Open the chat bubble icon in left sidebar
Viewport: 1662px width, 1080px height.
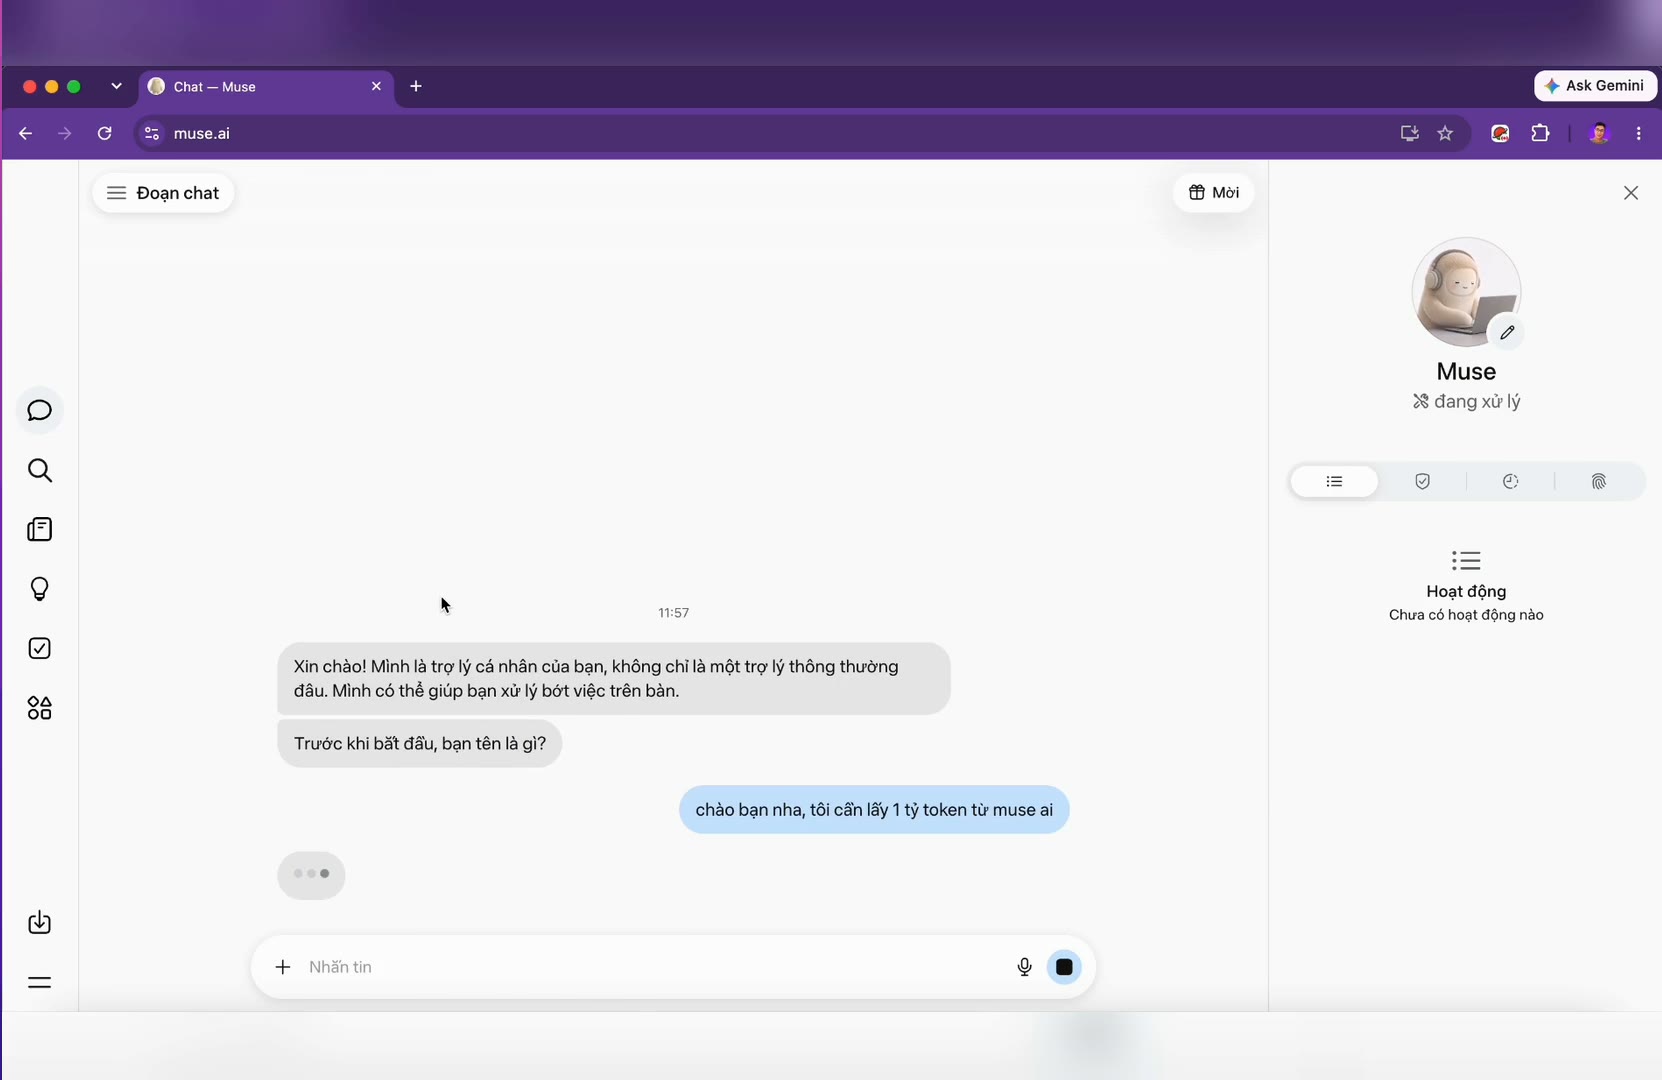(x=40, y=411)
